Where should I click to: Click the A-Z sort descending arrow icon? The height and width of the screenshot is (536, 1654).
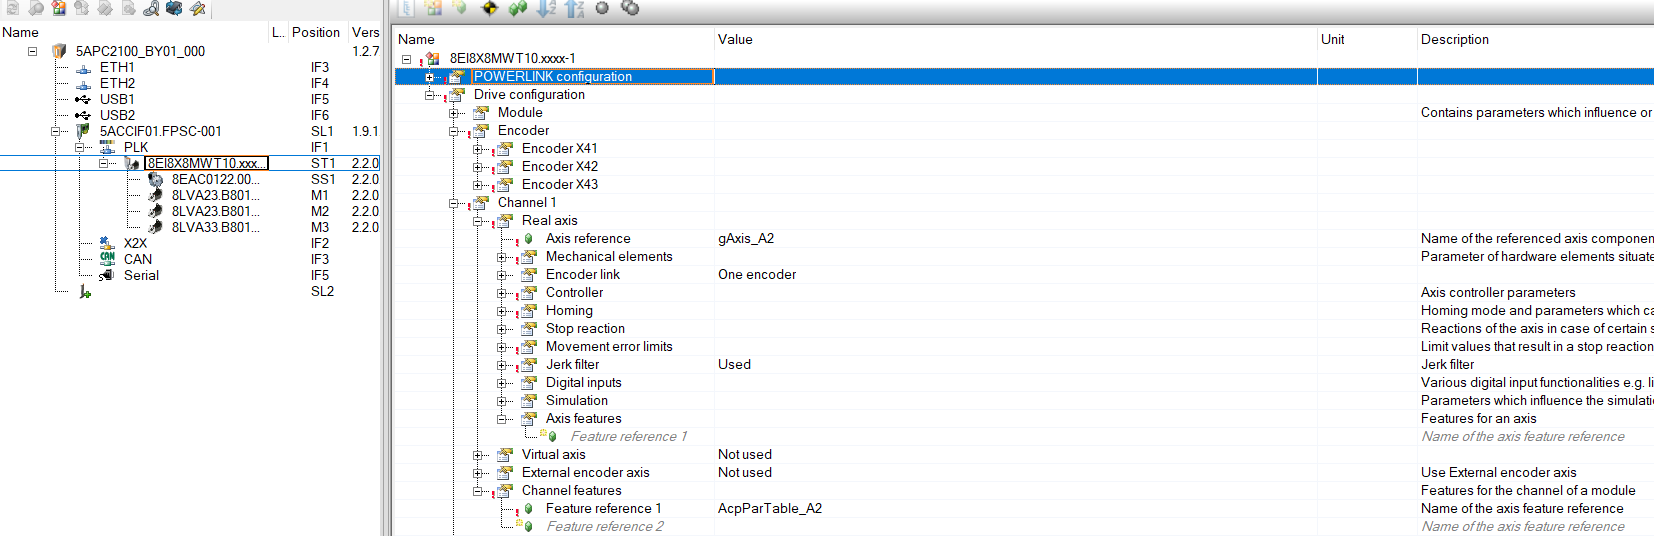point(546,9)
